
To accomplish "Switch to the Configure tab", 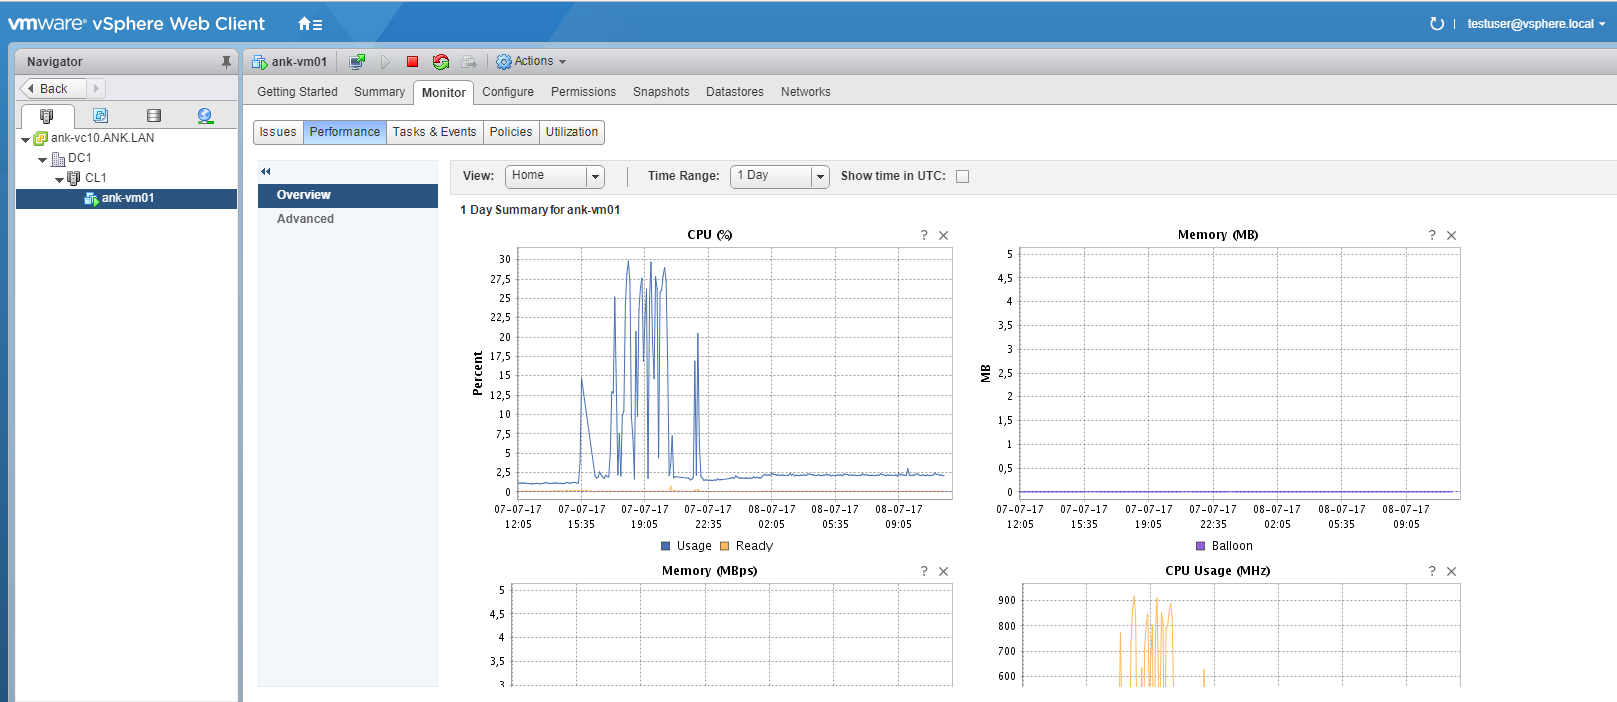I will [508, 92].
